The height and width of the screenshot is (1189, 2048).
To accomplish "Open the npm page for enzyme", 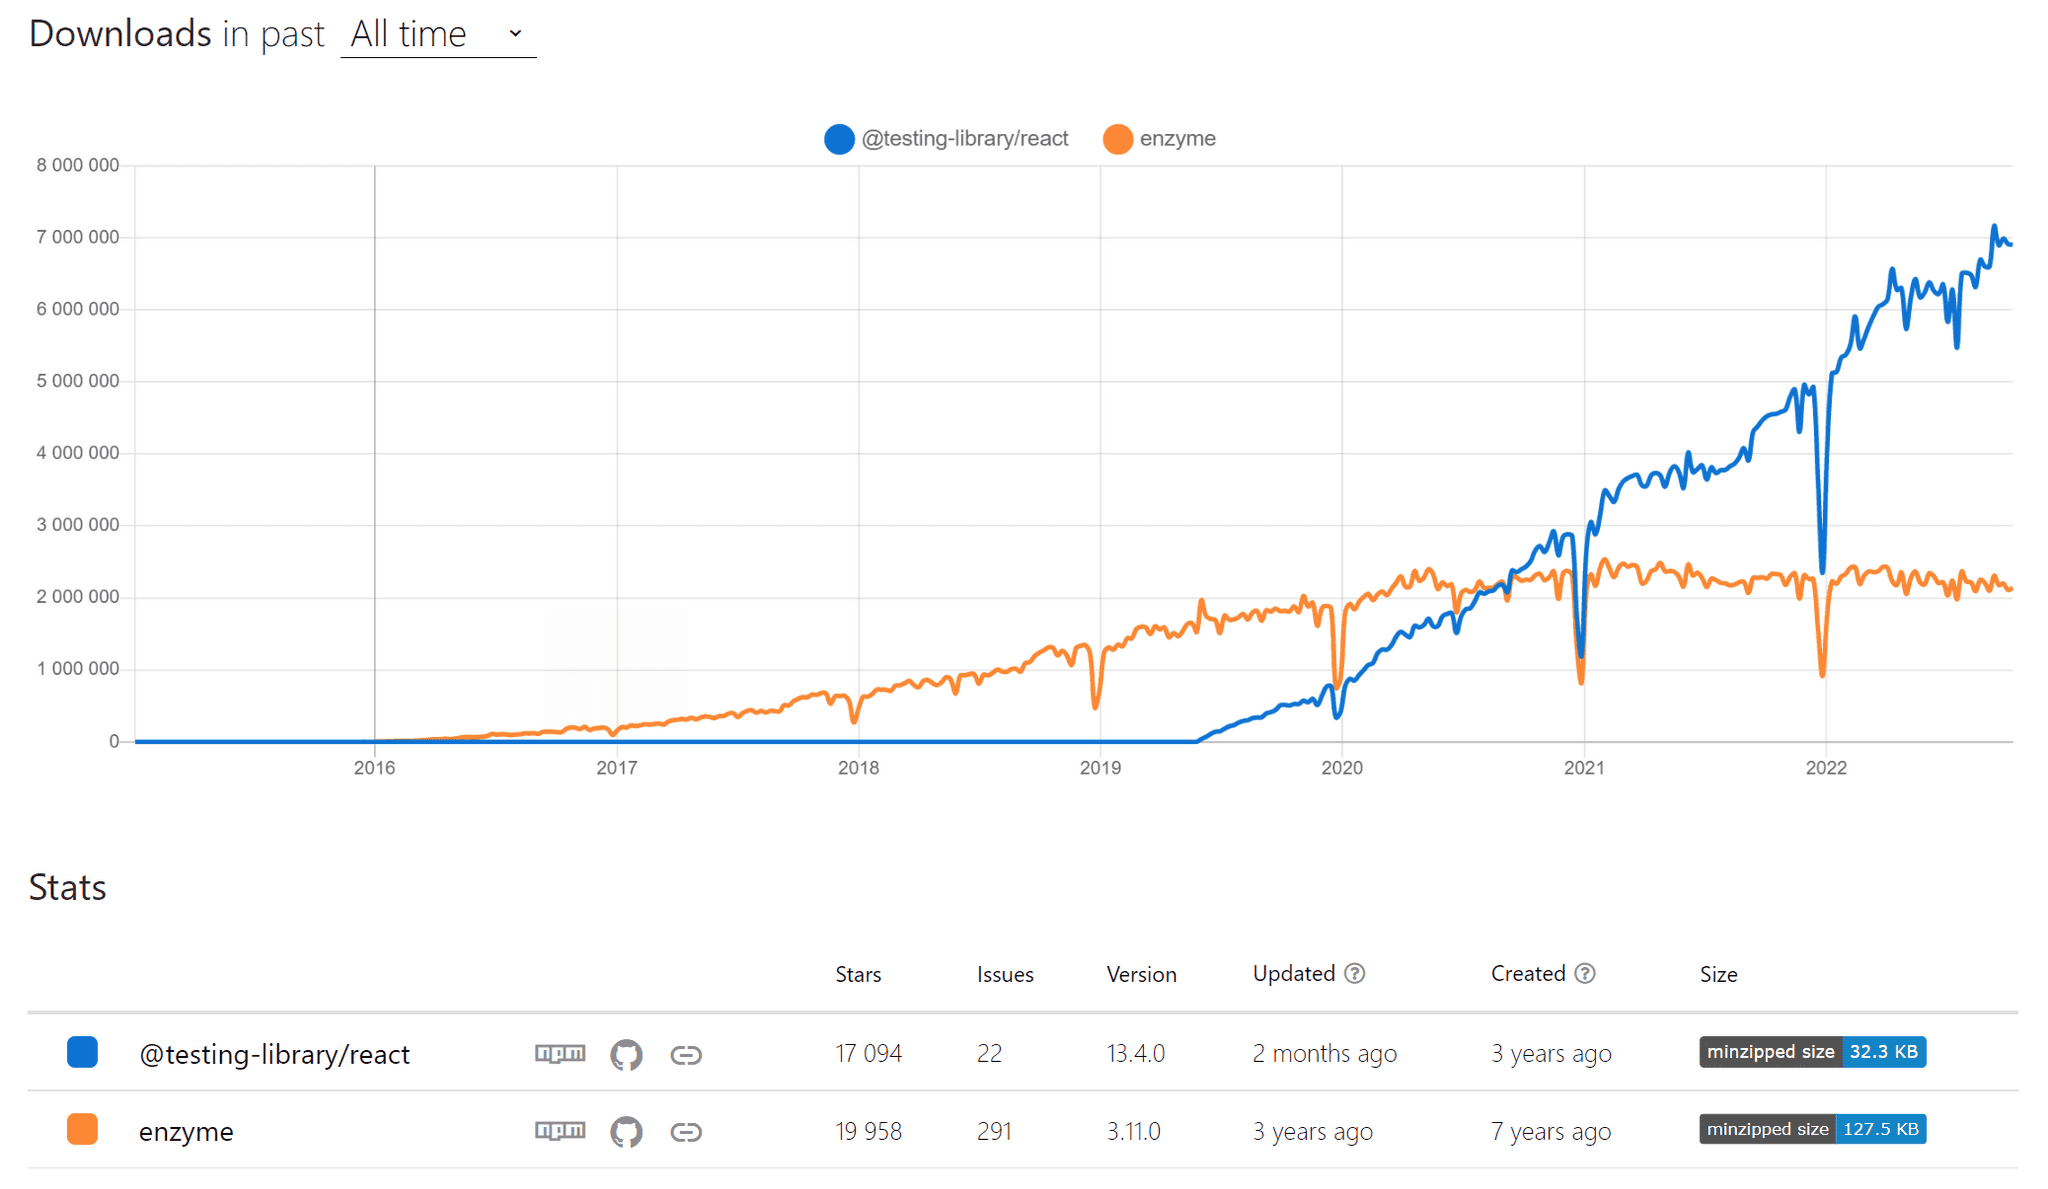I will click(x=560, y=1131).
